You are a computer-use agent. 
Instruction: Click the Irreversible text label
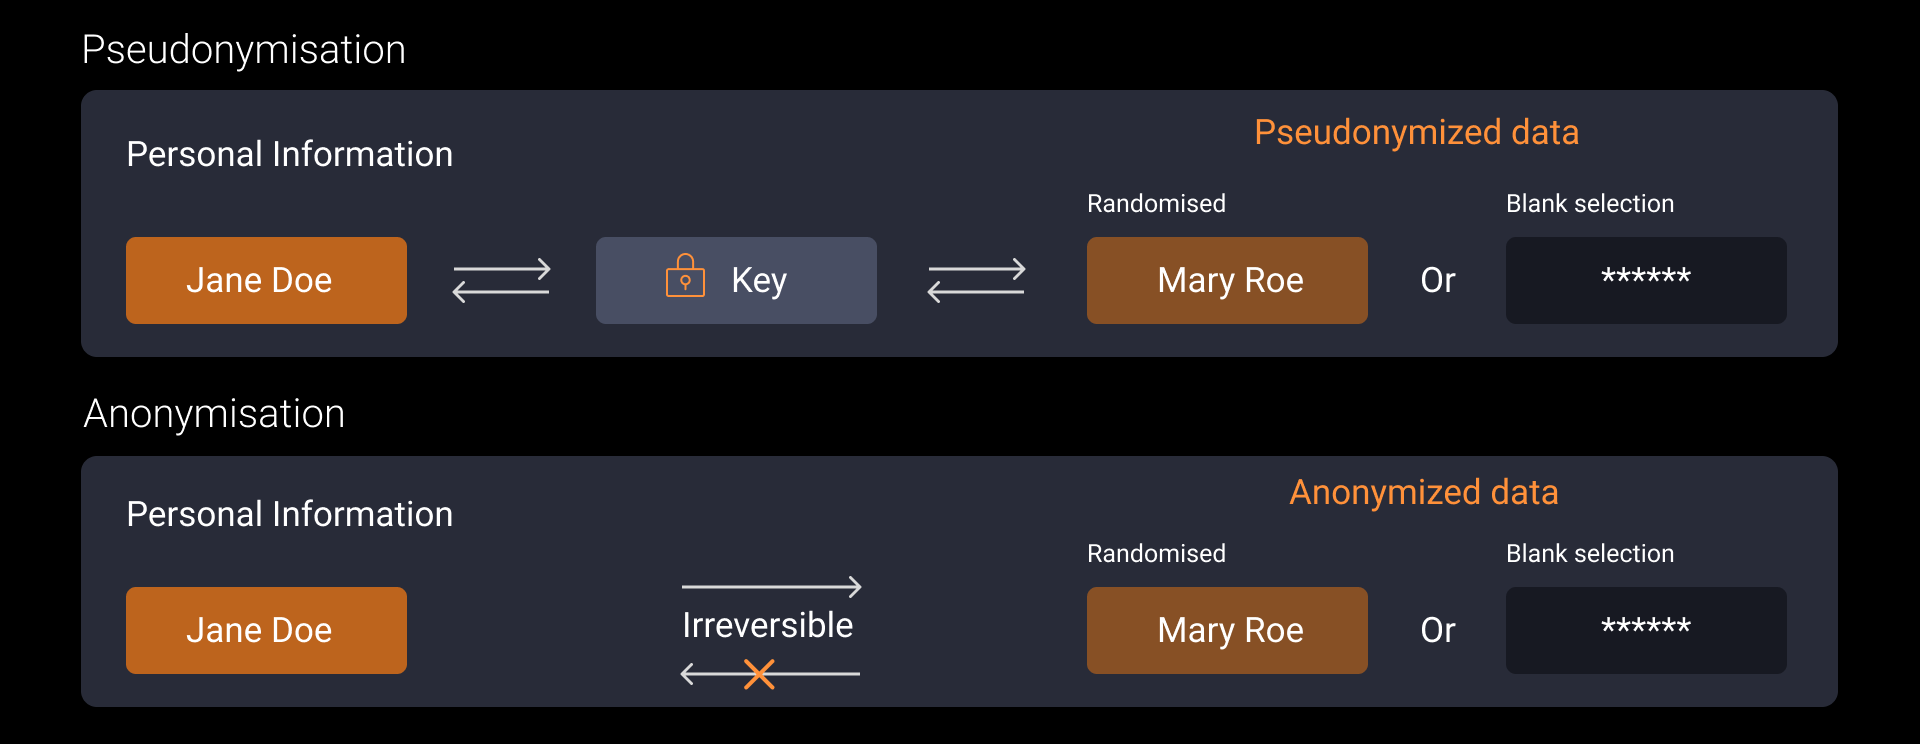point(767,625)
